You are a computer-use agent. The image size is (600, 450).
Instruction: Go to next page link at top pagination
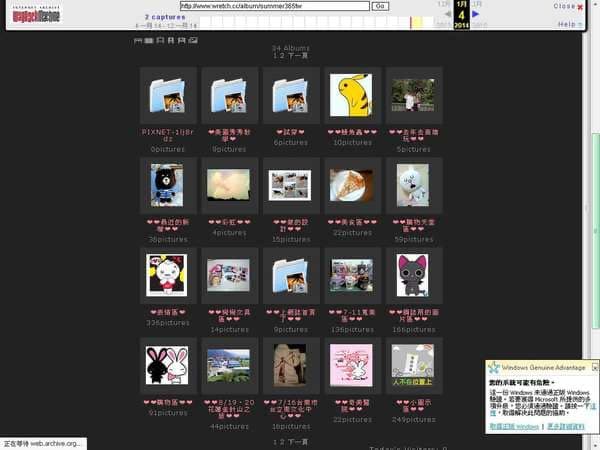tap(298, 56)
